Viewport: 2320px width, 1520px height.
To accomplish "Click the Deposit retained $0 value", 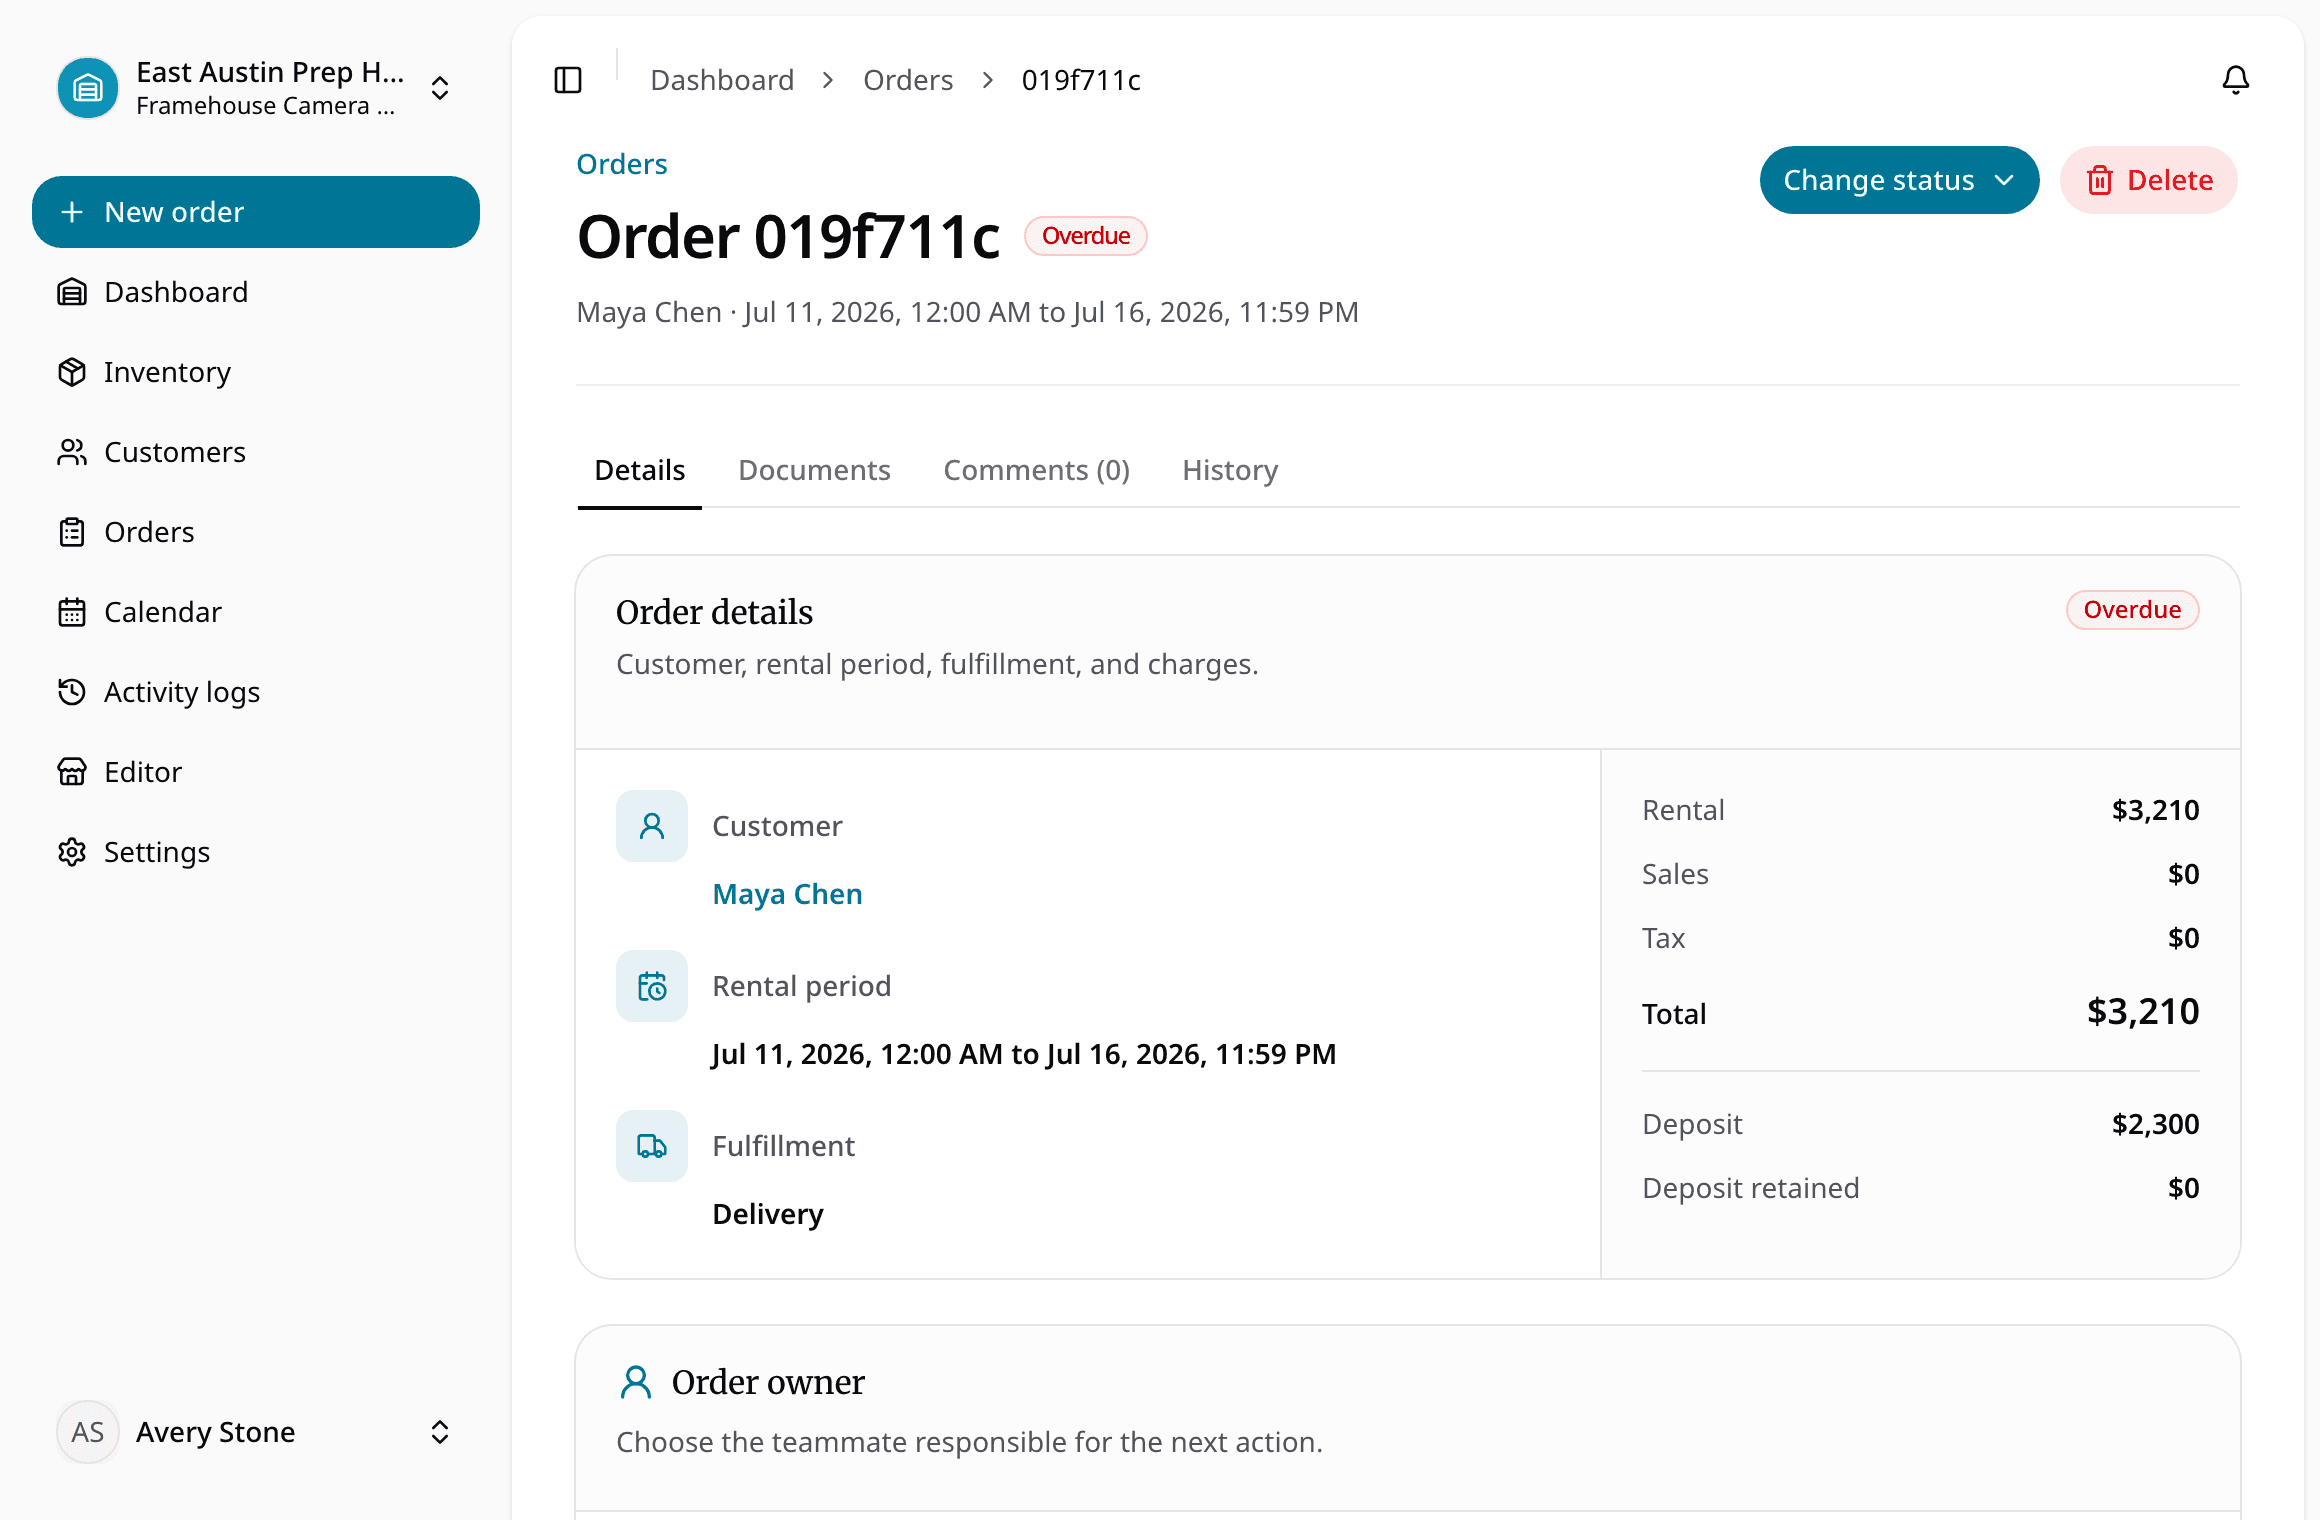I will click(x=2183, y=1188).
